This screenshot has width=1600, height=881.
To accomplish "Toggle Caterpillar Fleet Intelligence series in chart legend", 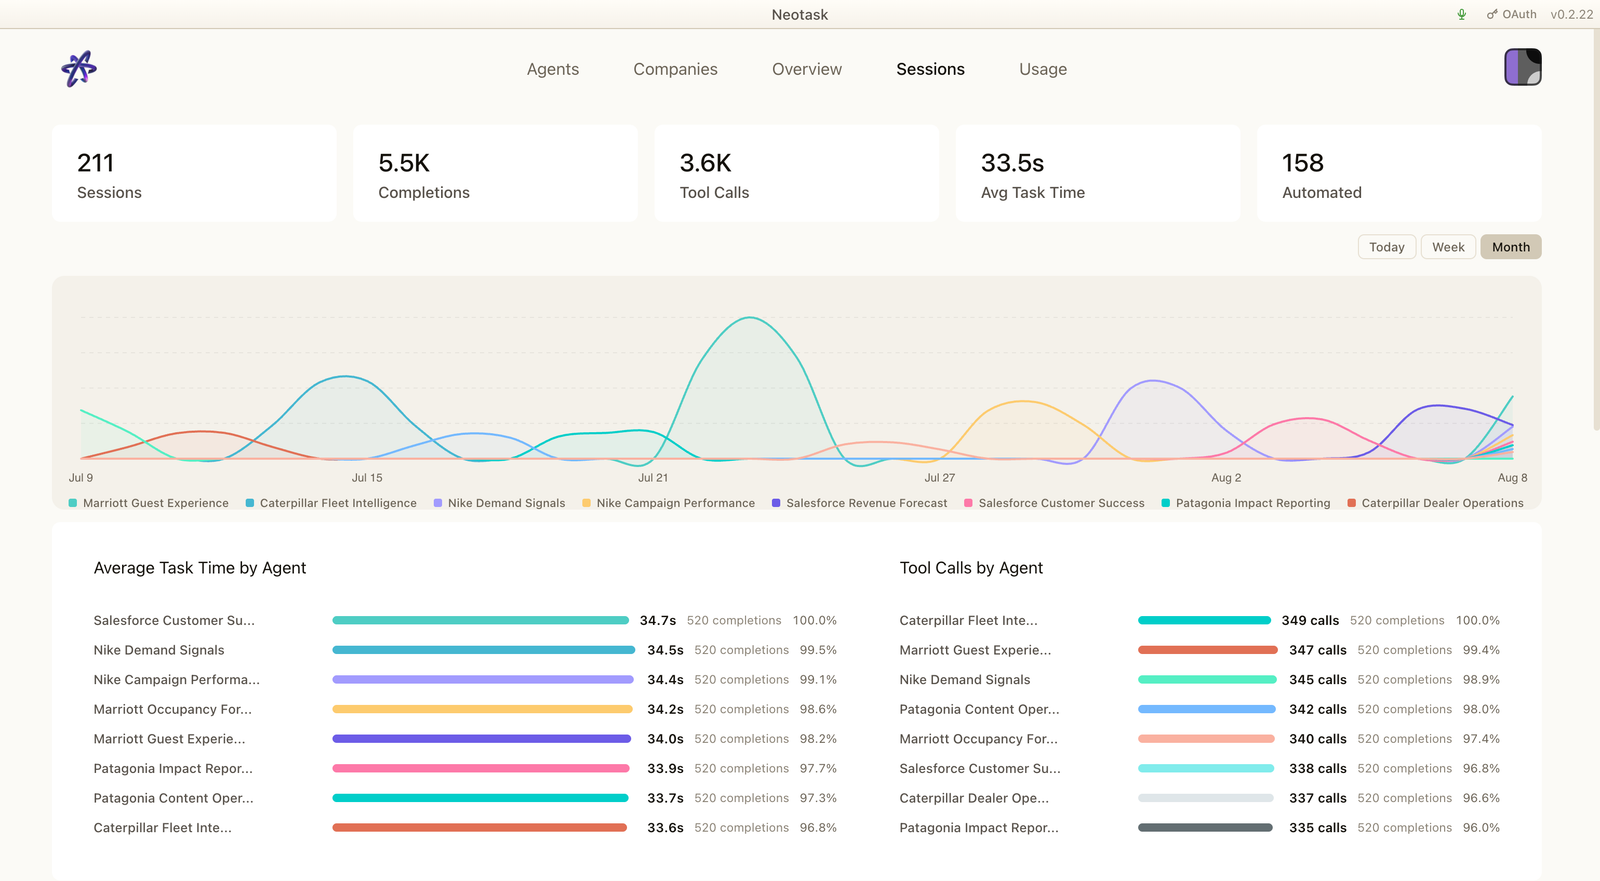I will click(331, 503).
